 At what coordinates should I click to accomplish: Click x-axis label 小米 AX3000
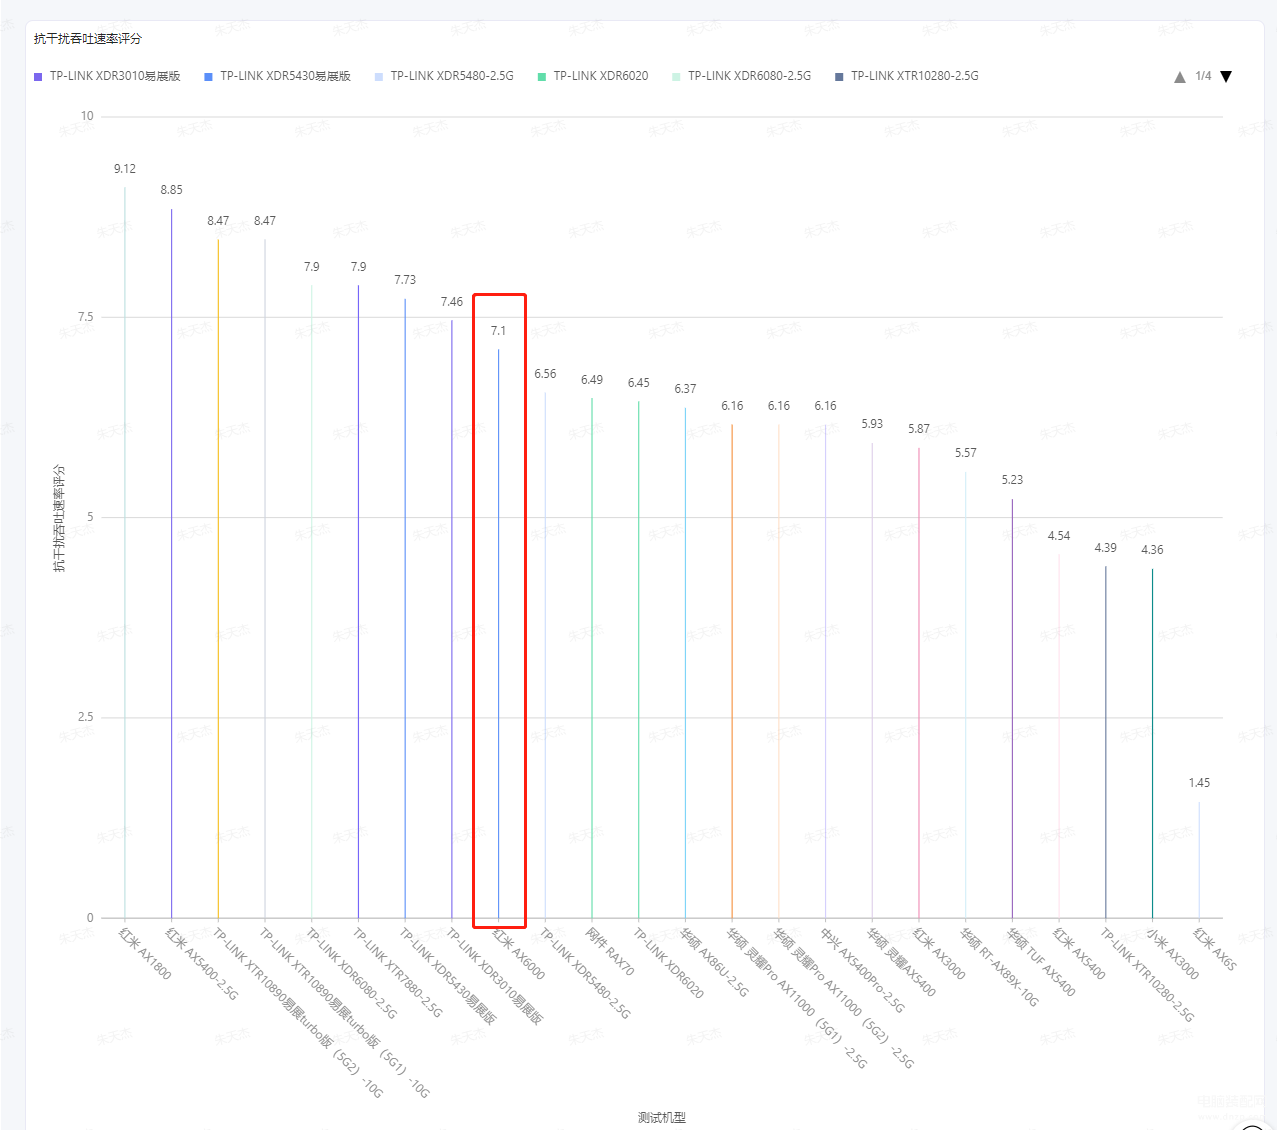(1172, 953)
